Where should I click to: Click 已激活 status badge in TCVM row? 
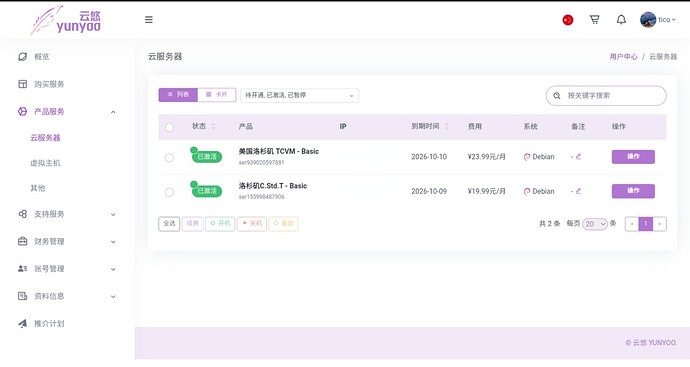pos(207,157)
